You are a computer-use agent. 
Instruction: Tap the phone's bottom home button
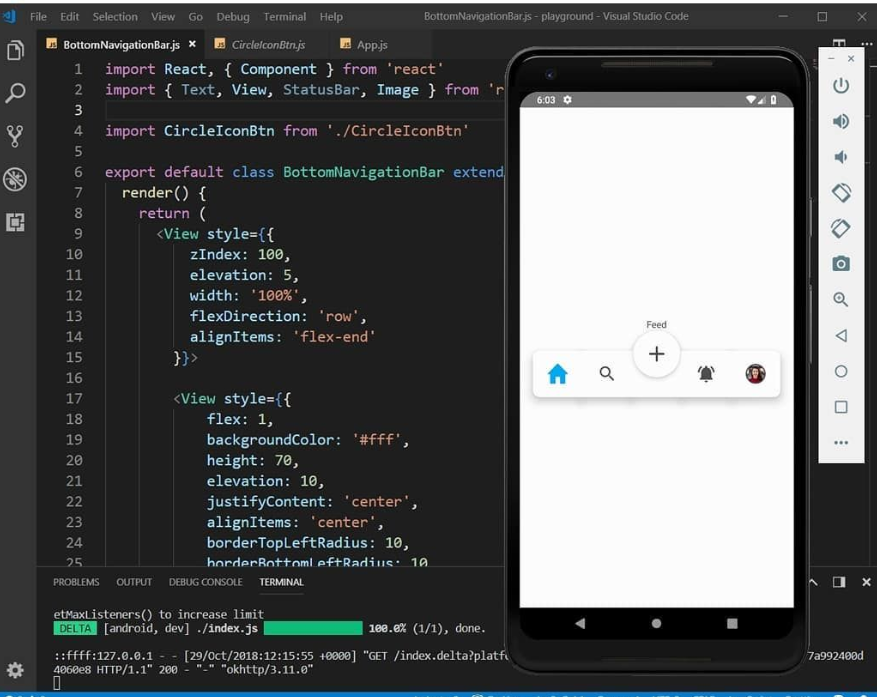click(657, 623)
